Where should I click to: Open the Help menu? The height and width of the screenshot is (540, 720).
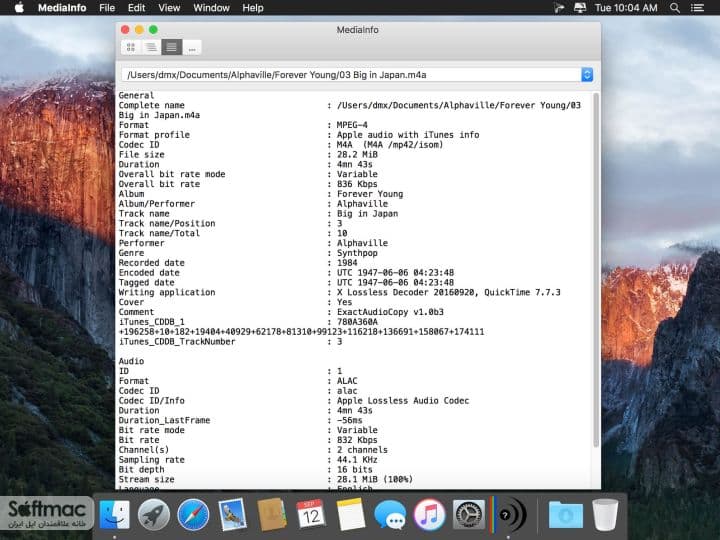(x=253, y=8)
